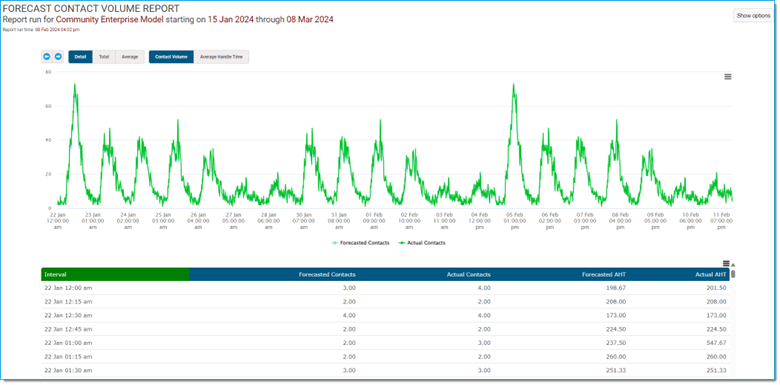The height and width of the screenshot is (385, 780).
Task: Open the table hamburger menu icon
Action: coord(726,264)
